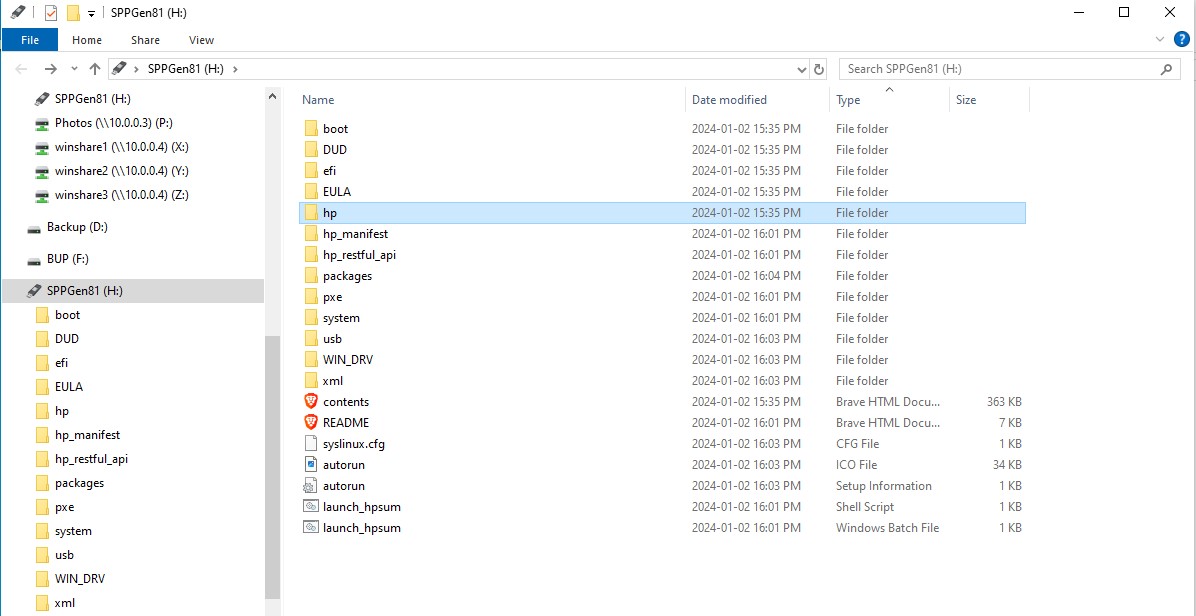Expand the ribbon with the chevron
This screenshot has height=616, width=1196.
1160,39
